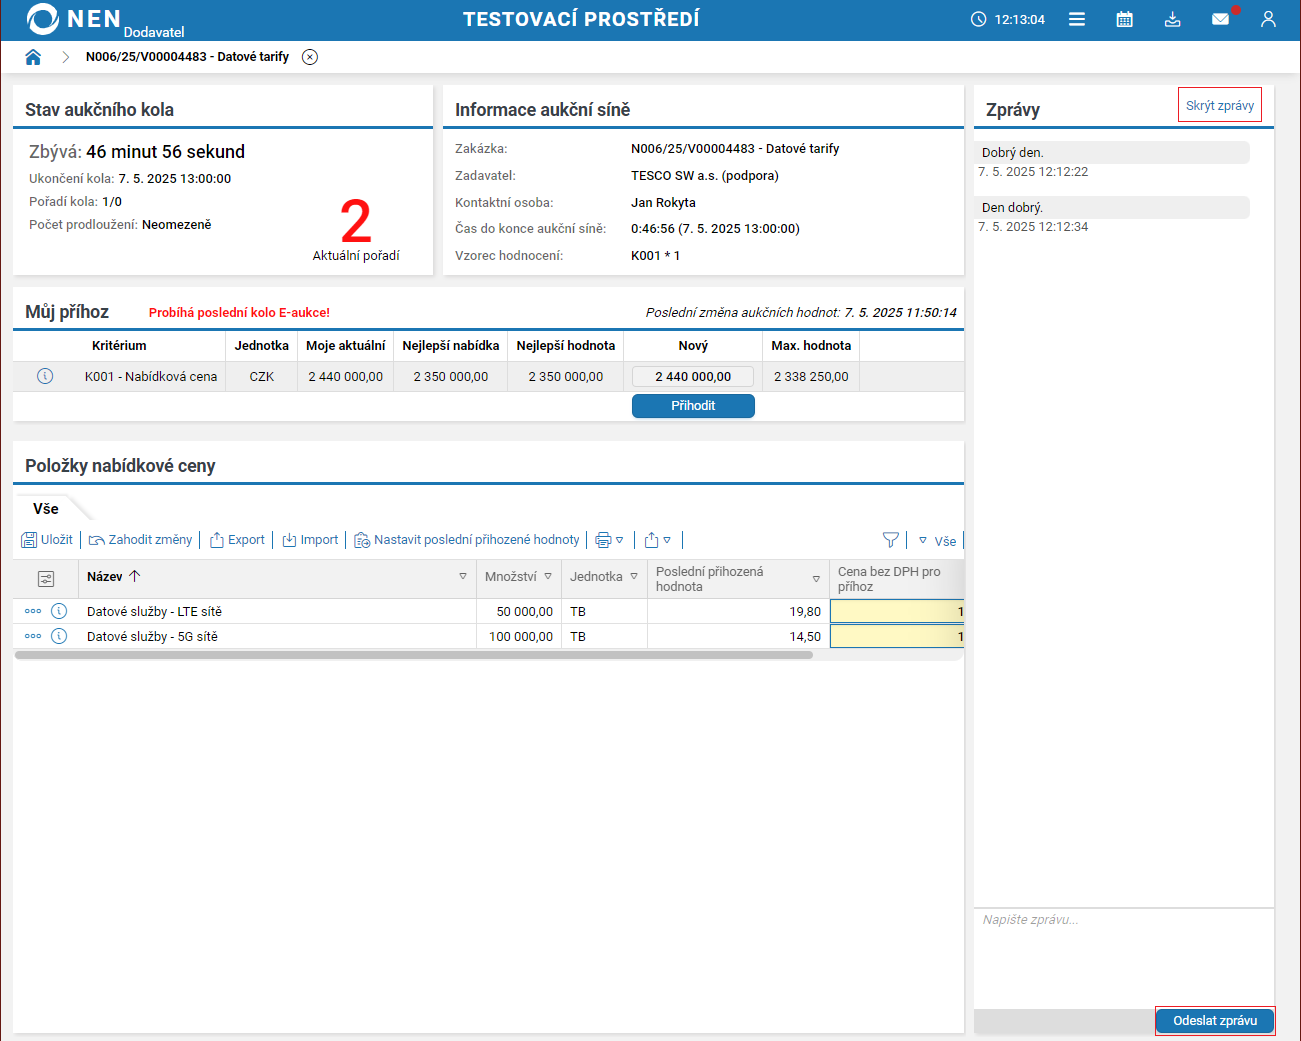Open the hamburger menu in header
This screenshot has height=1041, width=1301.
point(1077,19)
